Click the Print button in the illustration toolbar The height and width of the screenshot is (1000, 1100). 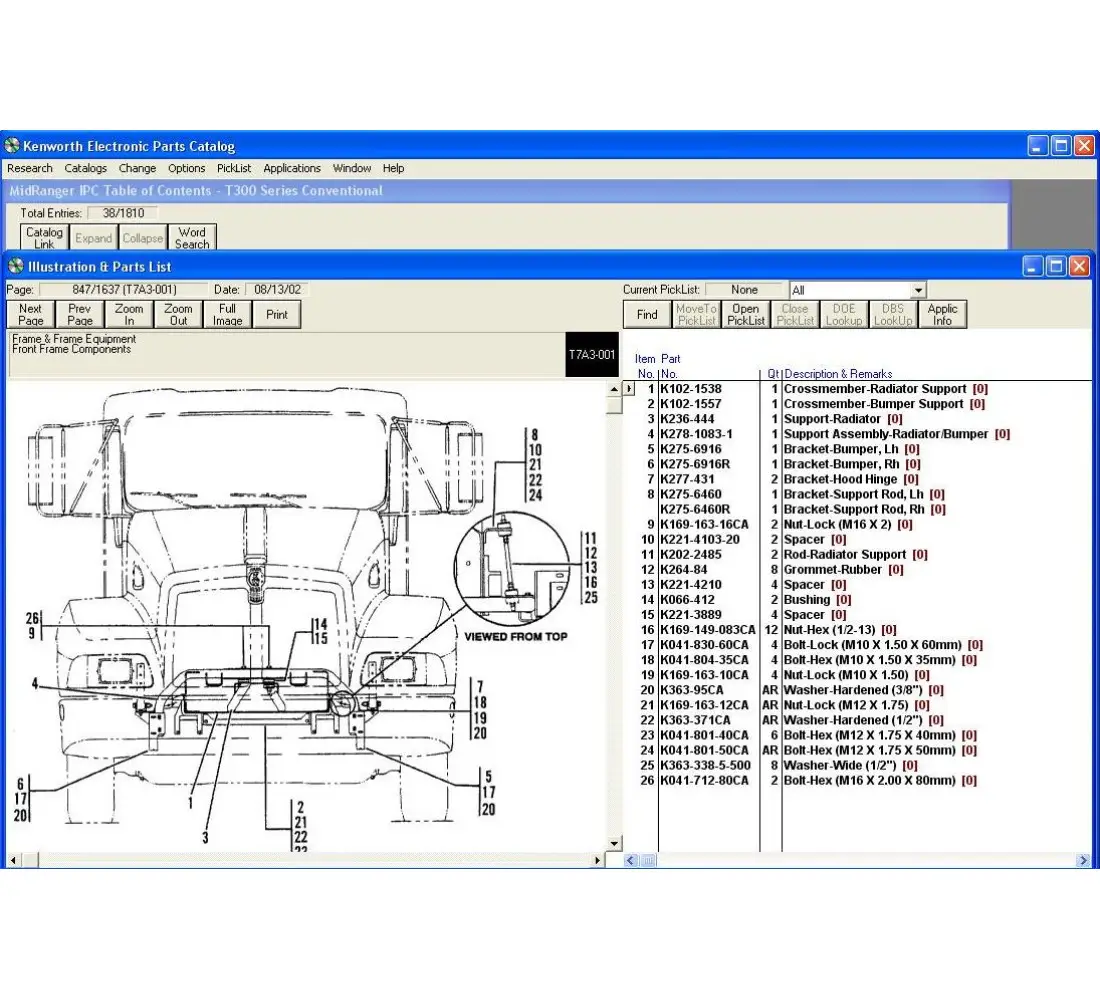pyautogui.click(x=277, y=313)
